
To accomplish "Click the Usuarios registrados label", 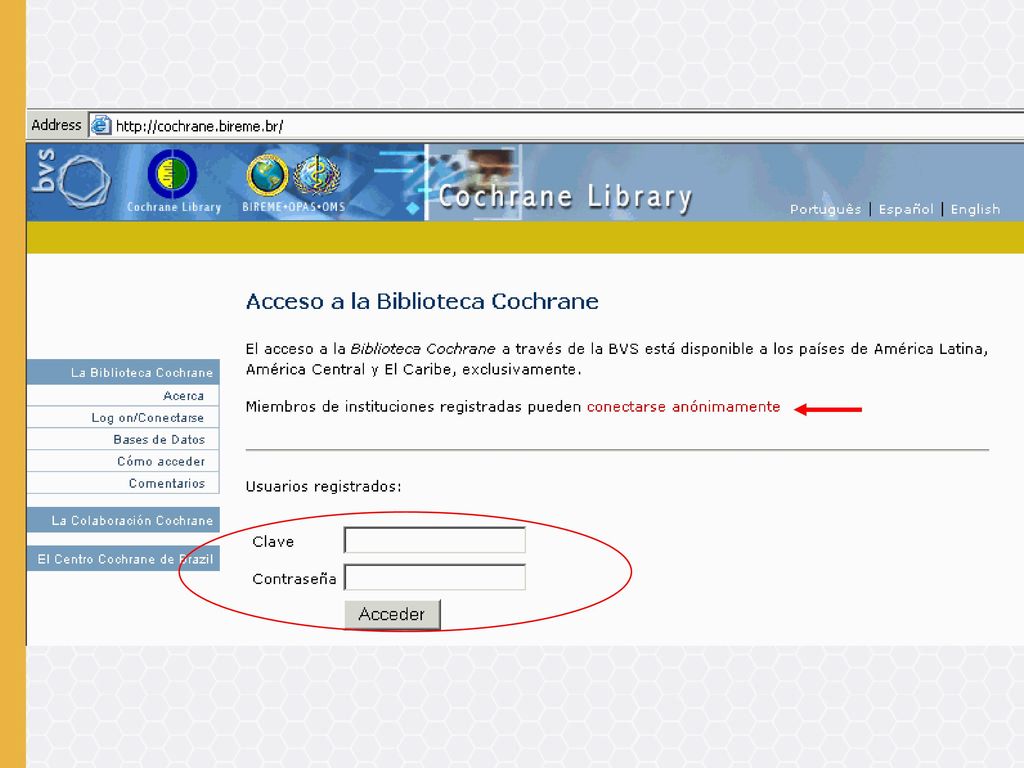I will pyautogui.click(x=323, y=487).
